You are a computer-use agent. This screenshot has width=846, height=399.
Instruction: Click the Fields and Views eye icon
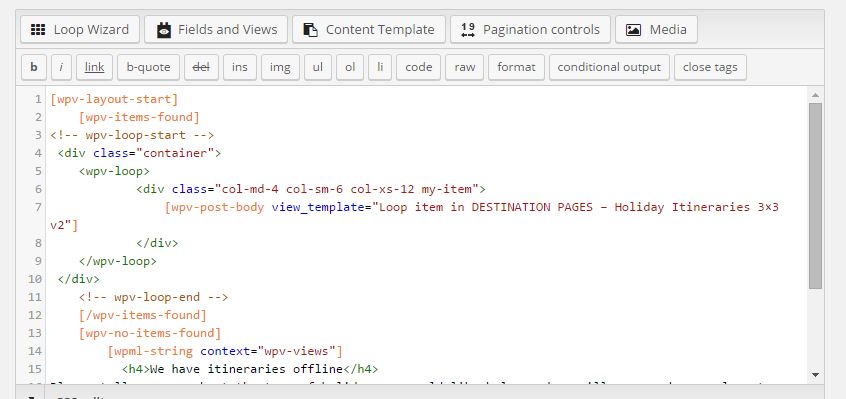(163, 30)
